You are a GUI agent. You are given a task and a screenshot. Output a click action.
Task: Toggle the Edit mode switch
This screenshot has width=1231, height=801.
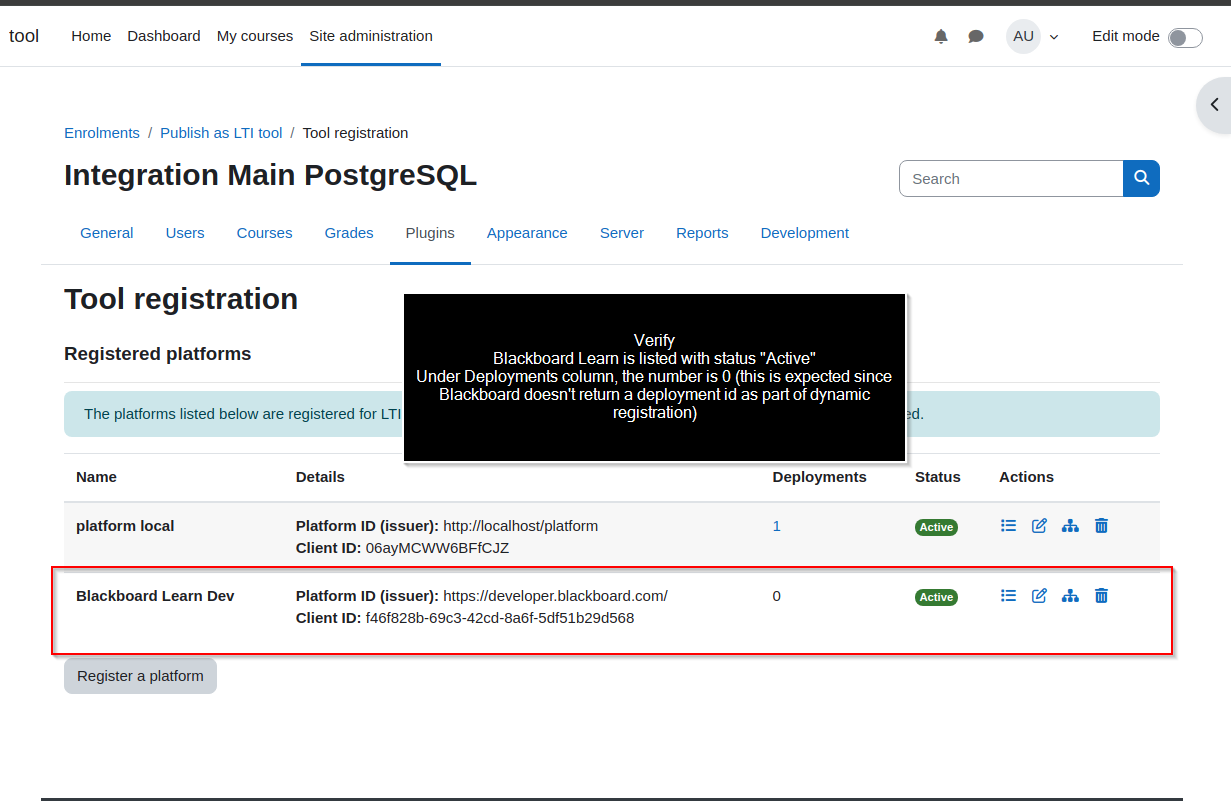[1185, 37]
